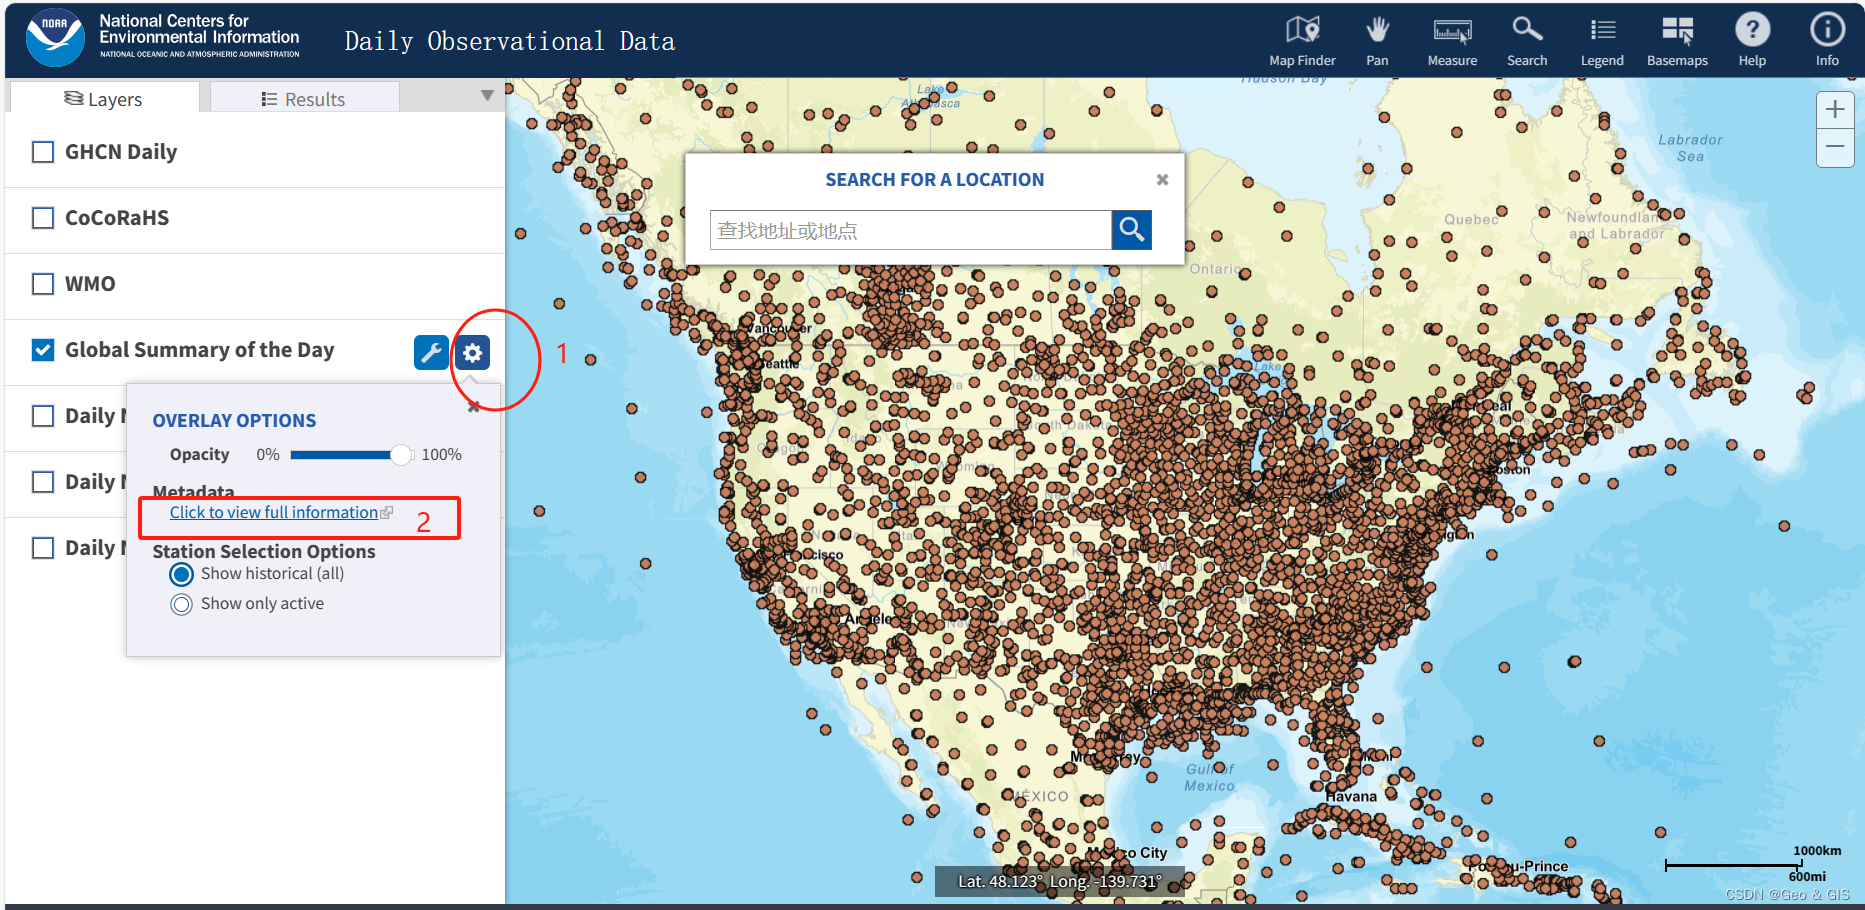1865x910 pixels.
Task: Open the Info panel
Action: [x=1827, y=41]
